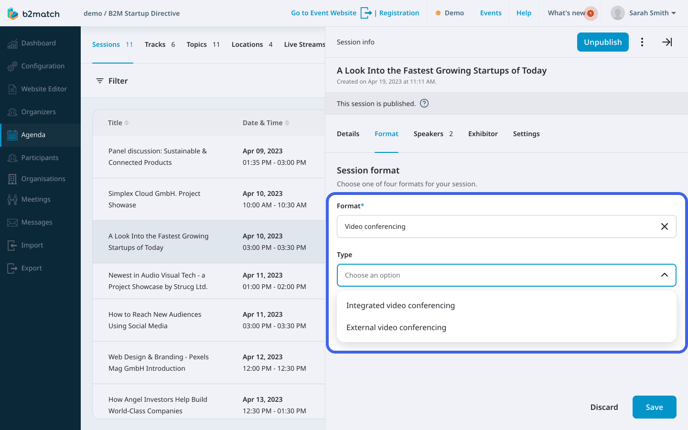
Task: Click the Filter icon
Action: [100, 81]
